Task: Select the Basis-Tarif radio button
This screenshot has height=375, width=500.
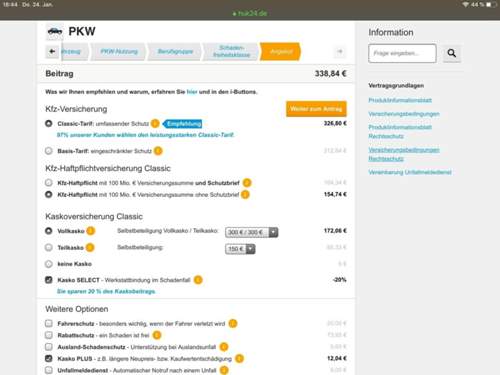Action: [49, 151]
